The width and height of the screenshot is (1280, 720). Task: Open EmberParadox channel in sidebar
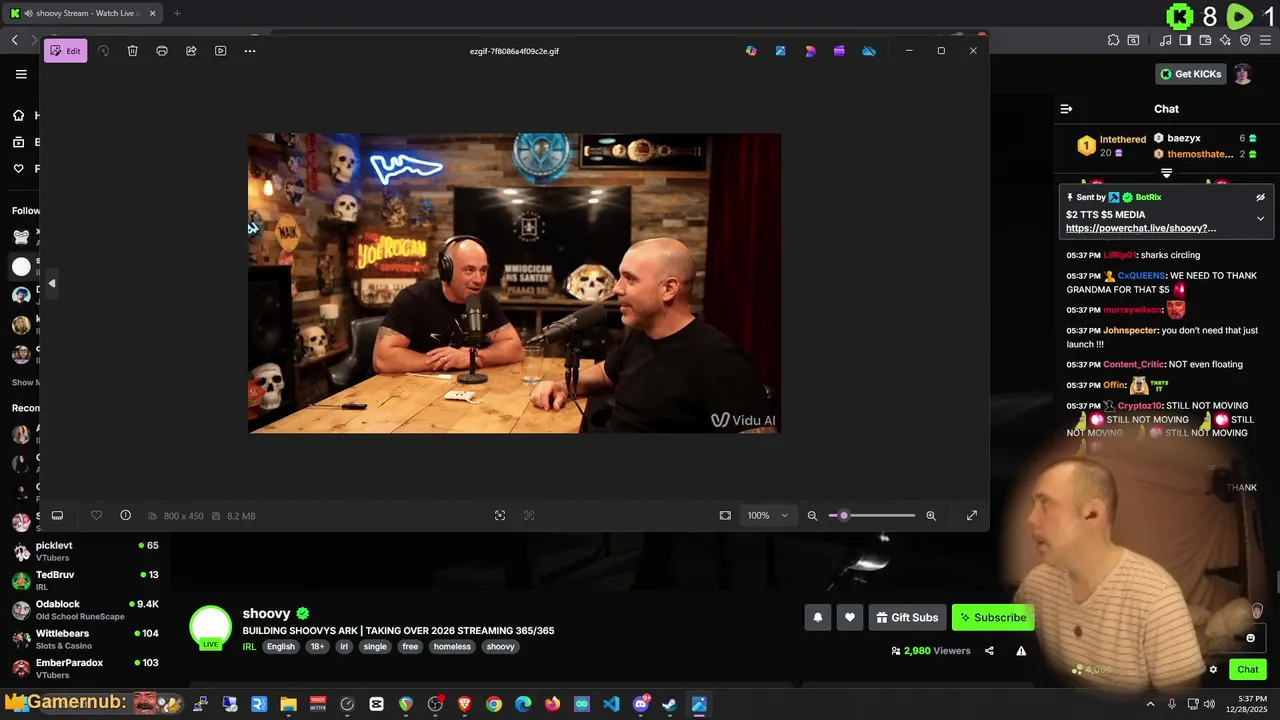click(85, 668)
